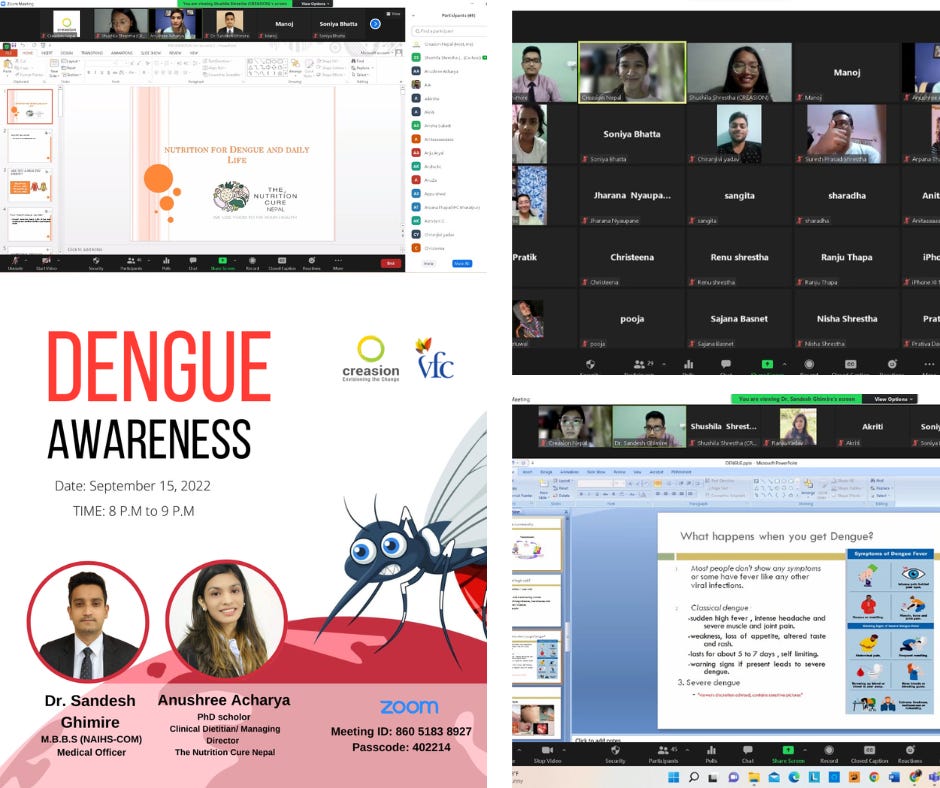940x788 pixels.
Task: Open Chat in the gallery view Zoom window
Action: [x=726, y=365]
